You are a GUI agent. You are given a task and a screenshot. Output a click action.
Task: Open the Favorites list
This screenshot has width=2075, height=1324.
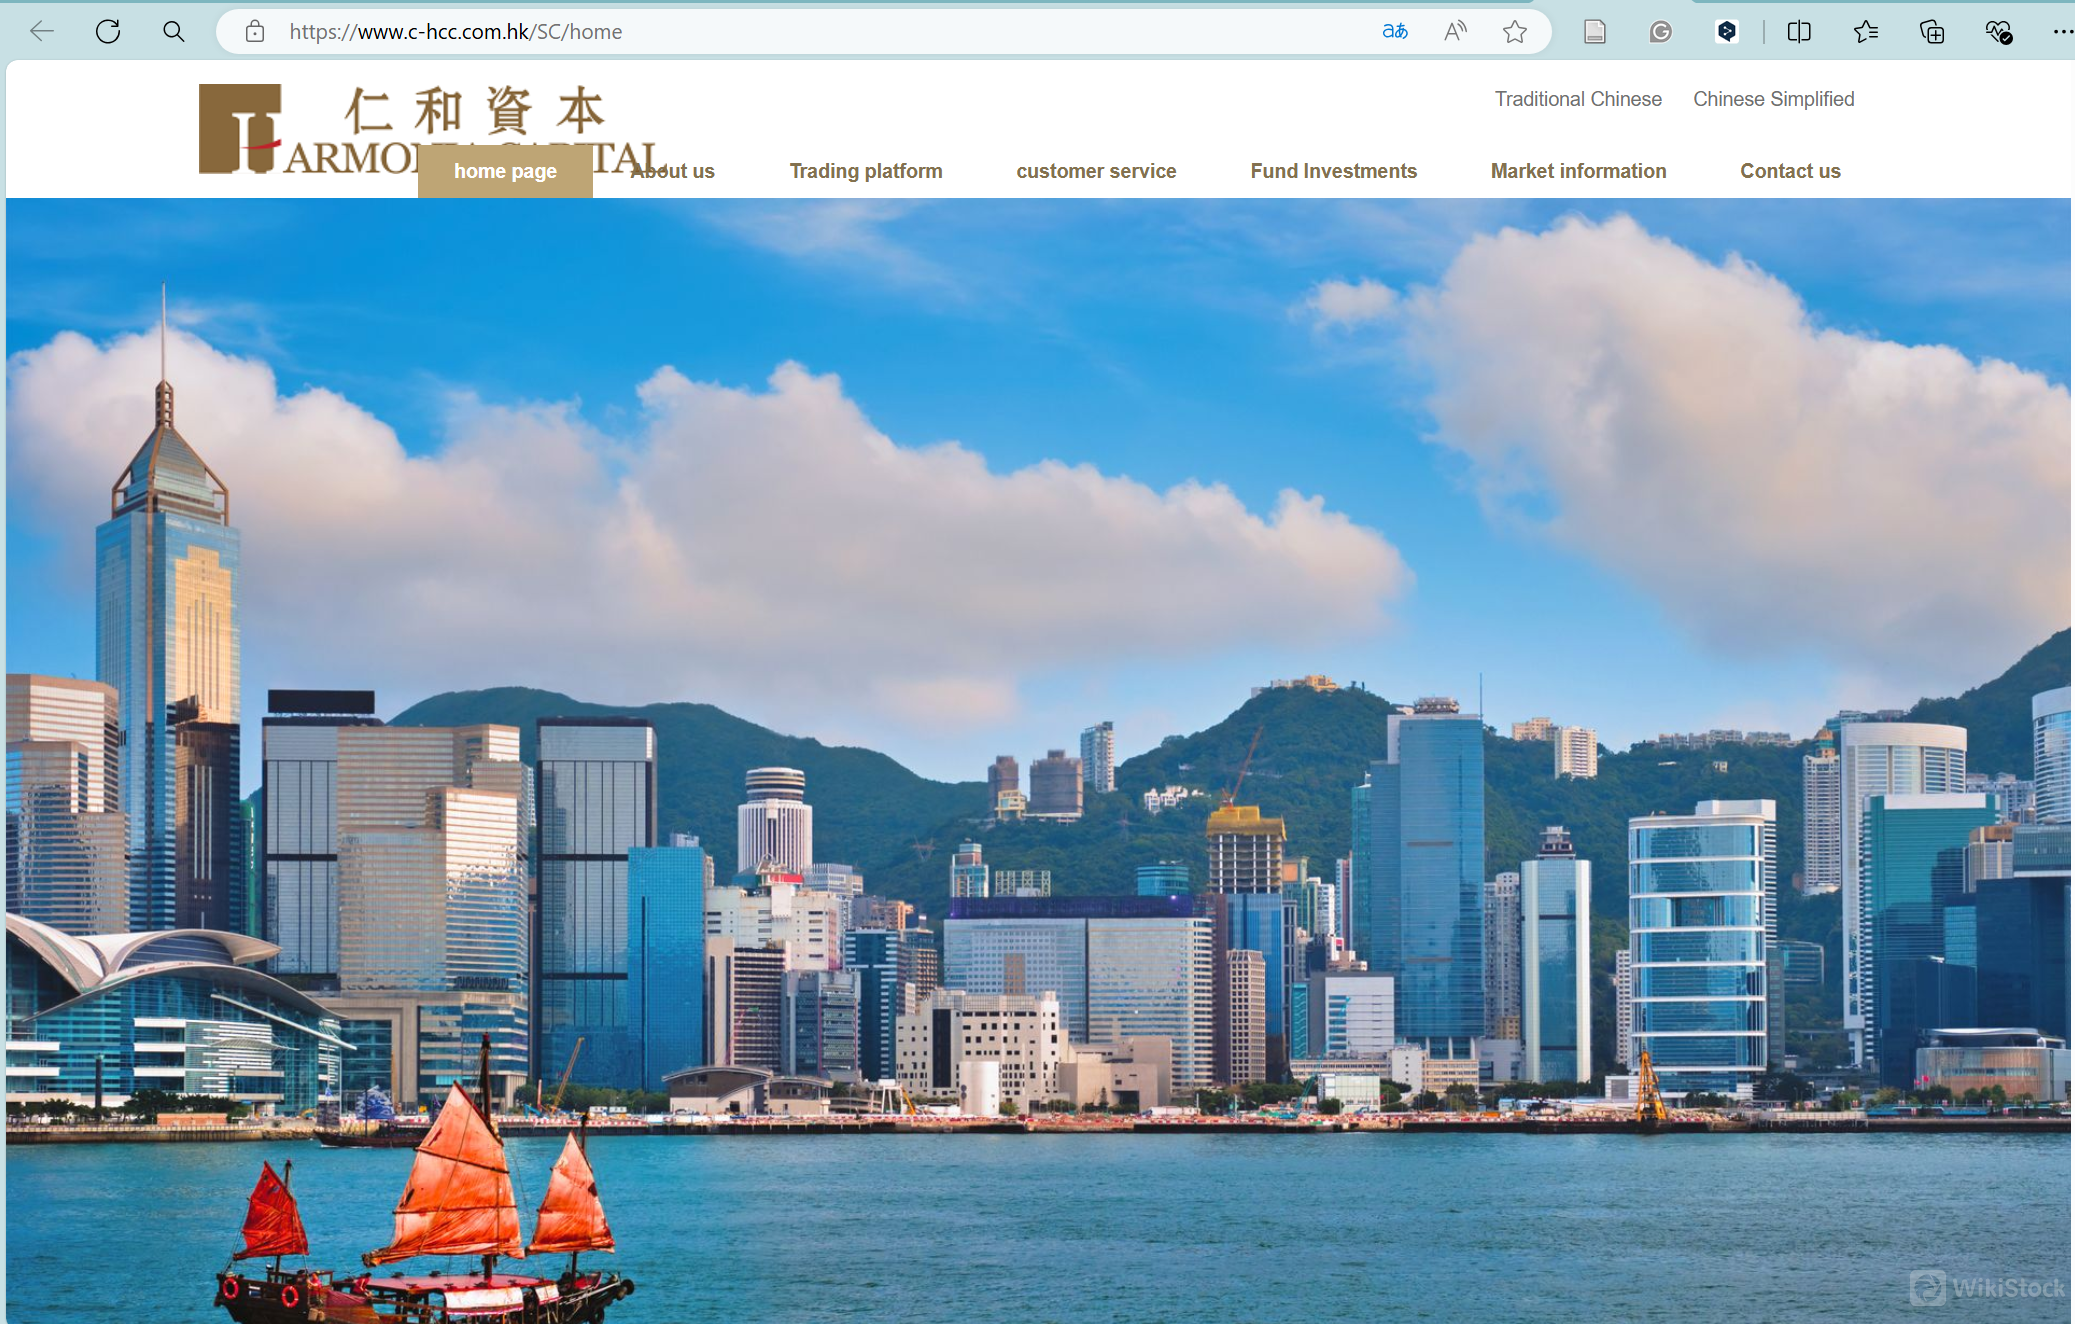coord(1866,31)
